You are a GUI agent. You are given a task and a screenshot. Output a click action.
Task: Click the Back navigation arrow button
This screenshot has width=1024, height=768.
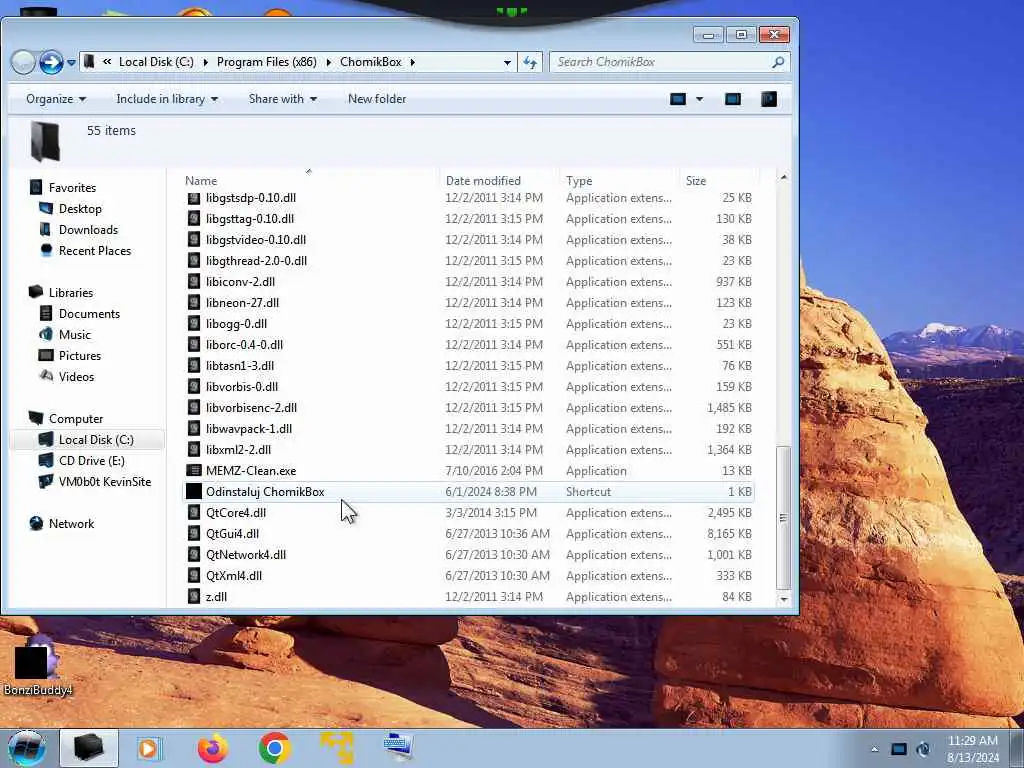(x=23, y=63)
